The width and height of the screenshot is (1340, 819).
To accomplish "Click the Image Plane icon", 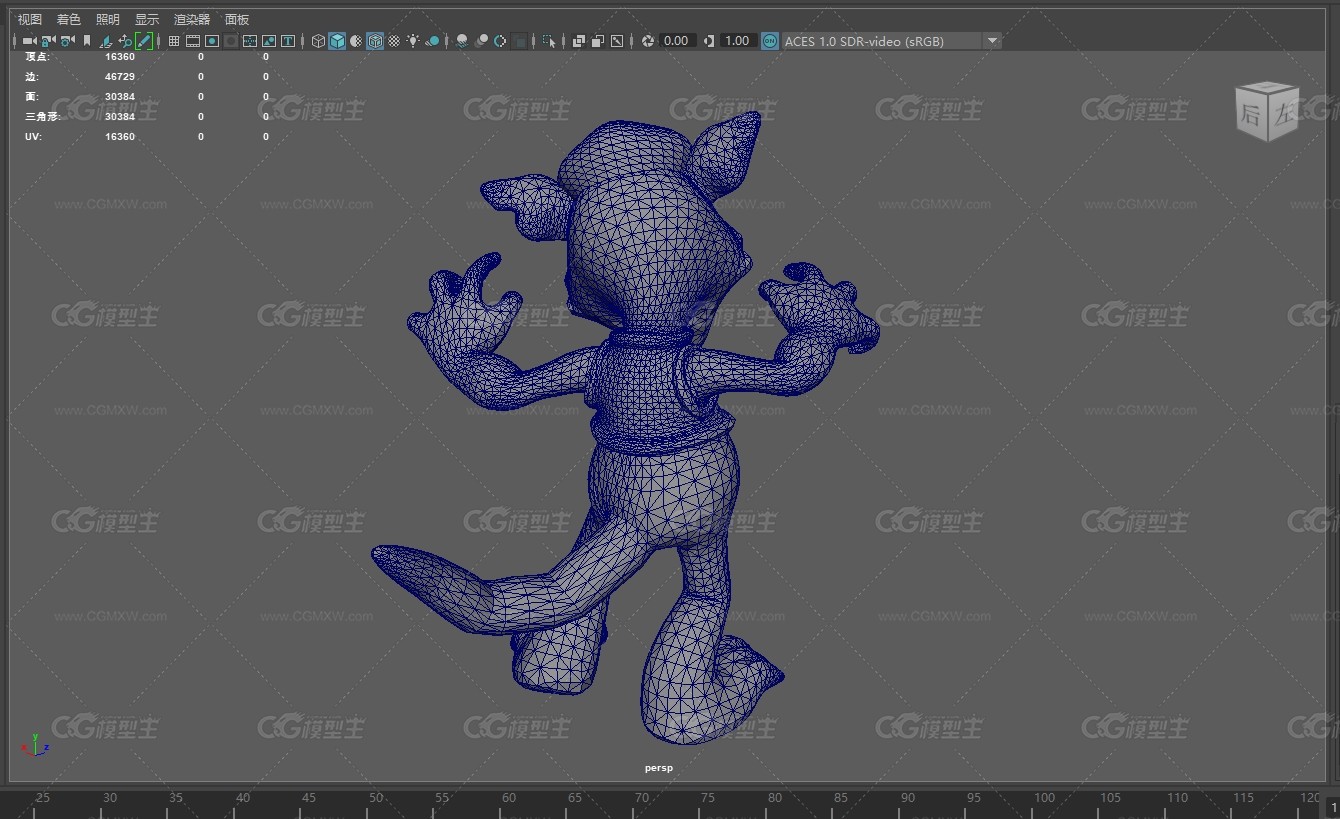I will click(x=105, y=41).
